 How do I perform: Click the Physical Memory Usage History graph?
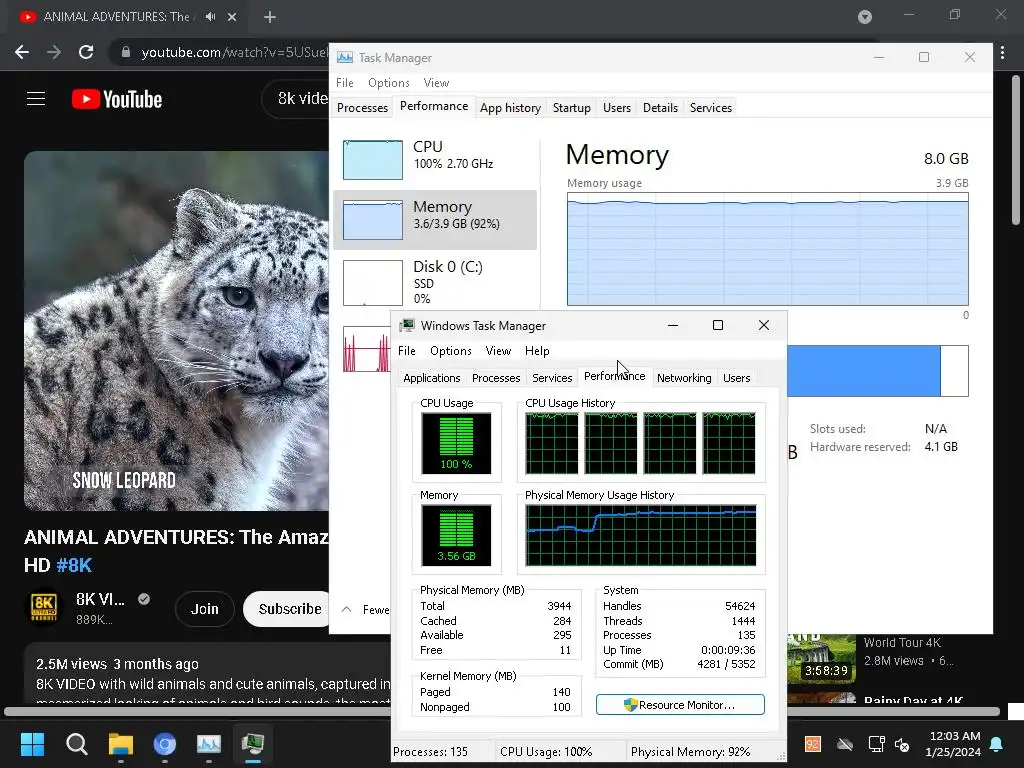[641, 535]
